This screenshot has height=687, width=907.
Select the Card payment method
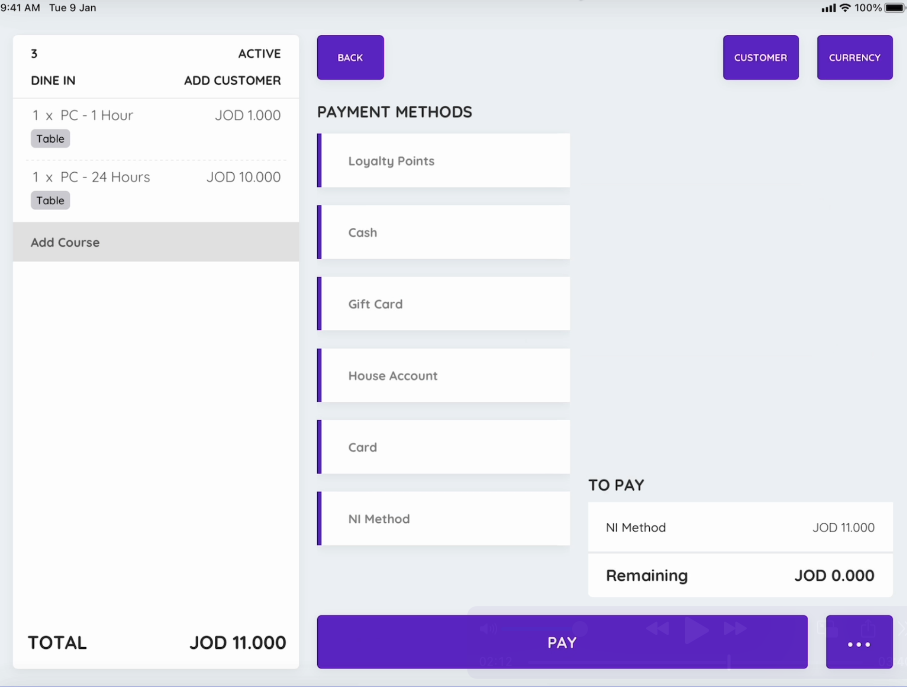pyautogui.click(x=444, y=447)
